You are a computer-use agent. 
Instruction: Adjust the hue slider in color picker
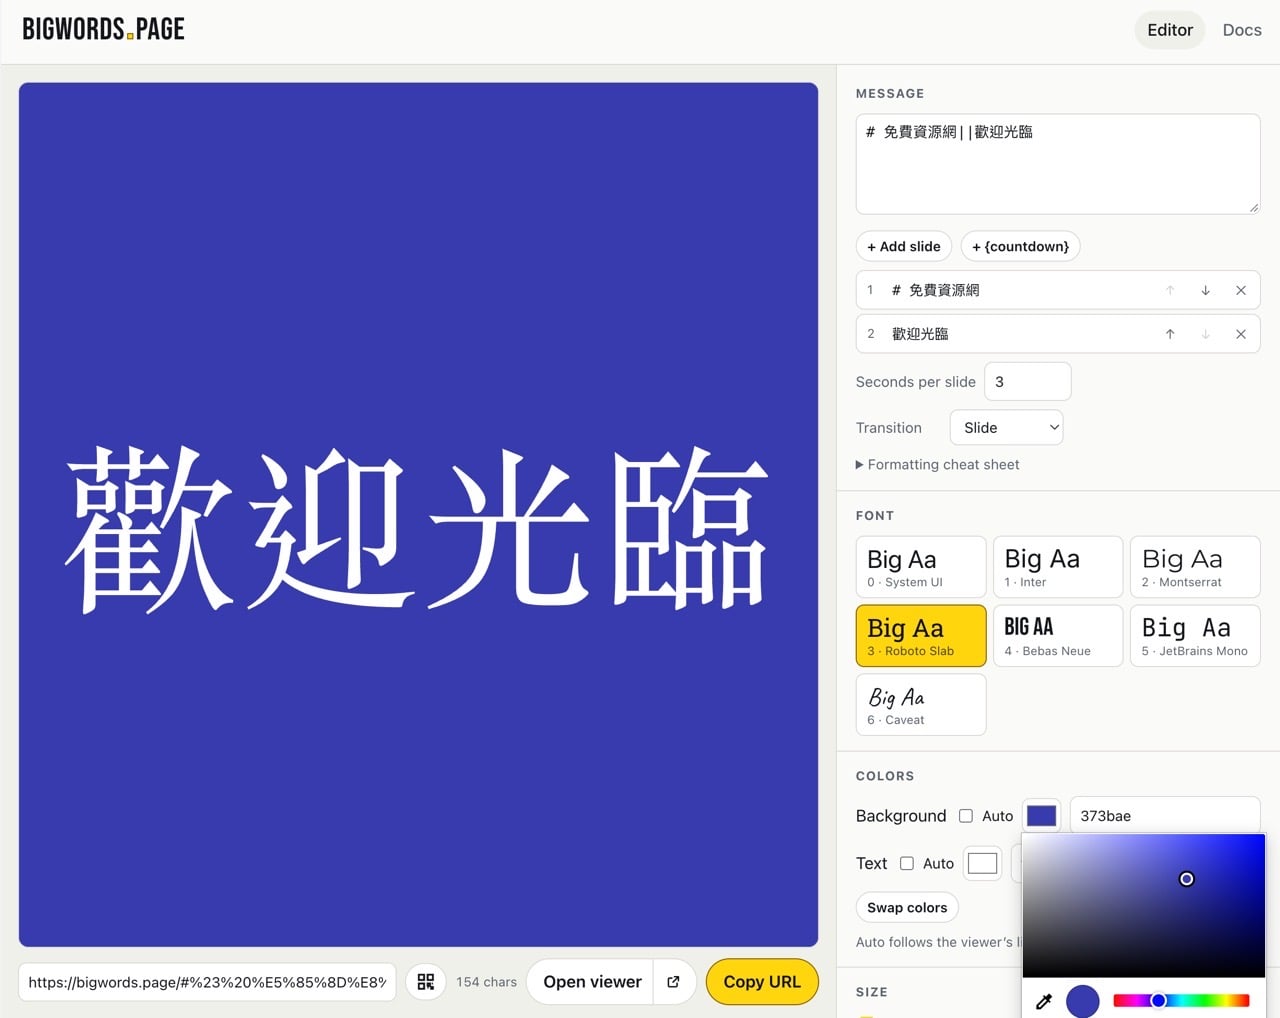[x=1181, y=1000]
